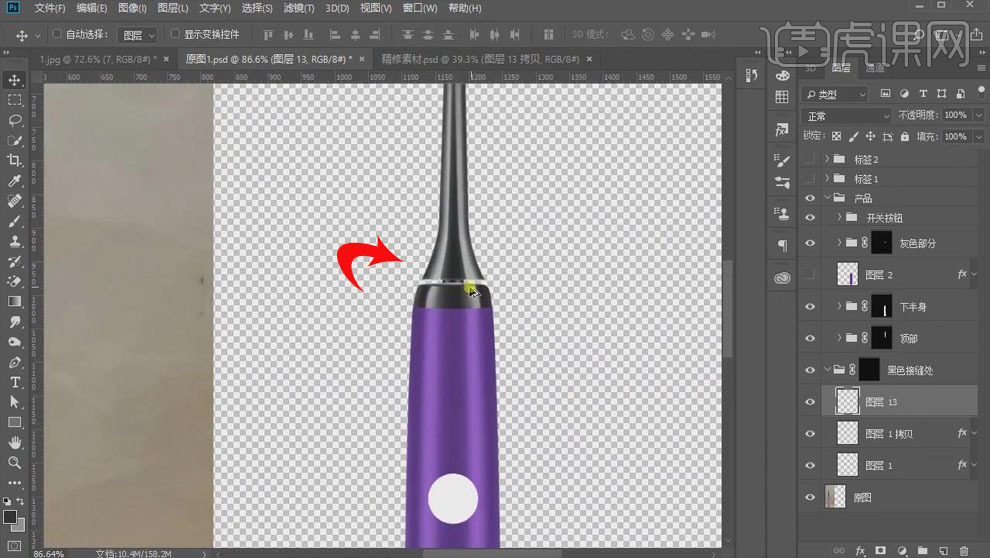Select the Rectangular Marquee tool

[15, 100]
